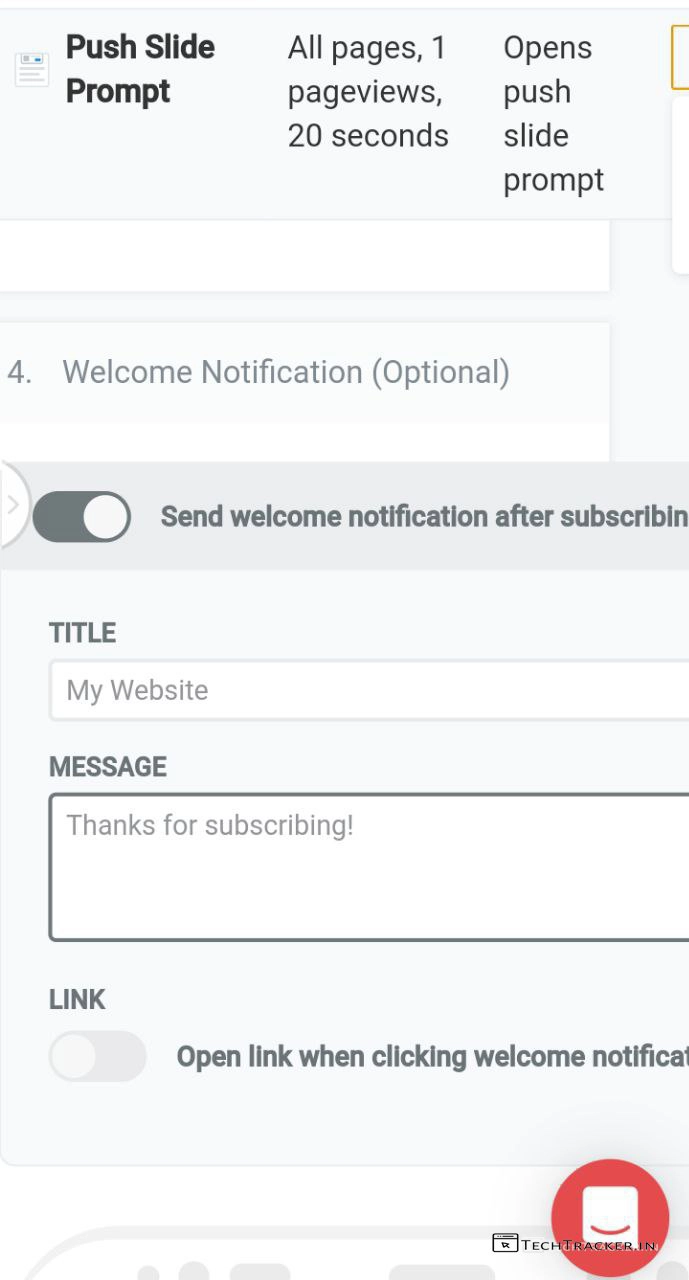Click the TechTracker.in watermark text

coord(588,1245)
